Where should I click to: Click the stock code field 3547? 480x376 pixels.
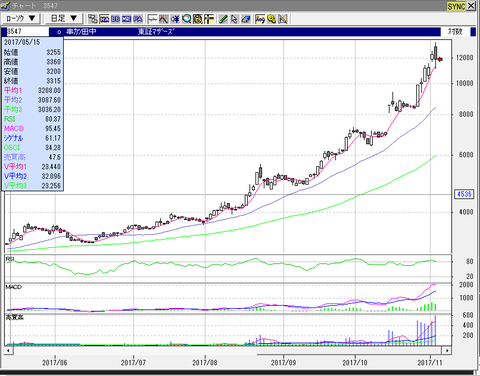(27, 32)
